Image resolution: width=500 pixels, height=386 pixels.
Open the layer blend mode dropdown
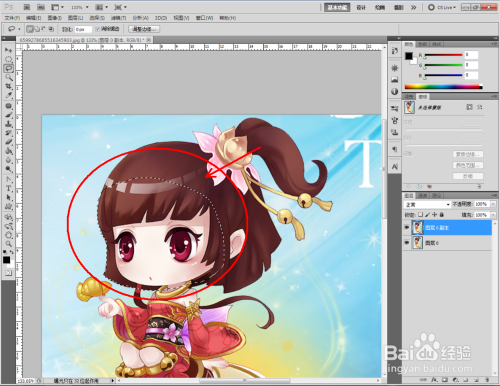[427, 204]
